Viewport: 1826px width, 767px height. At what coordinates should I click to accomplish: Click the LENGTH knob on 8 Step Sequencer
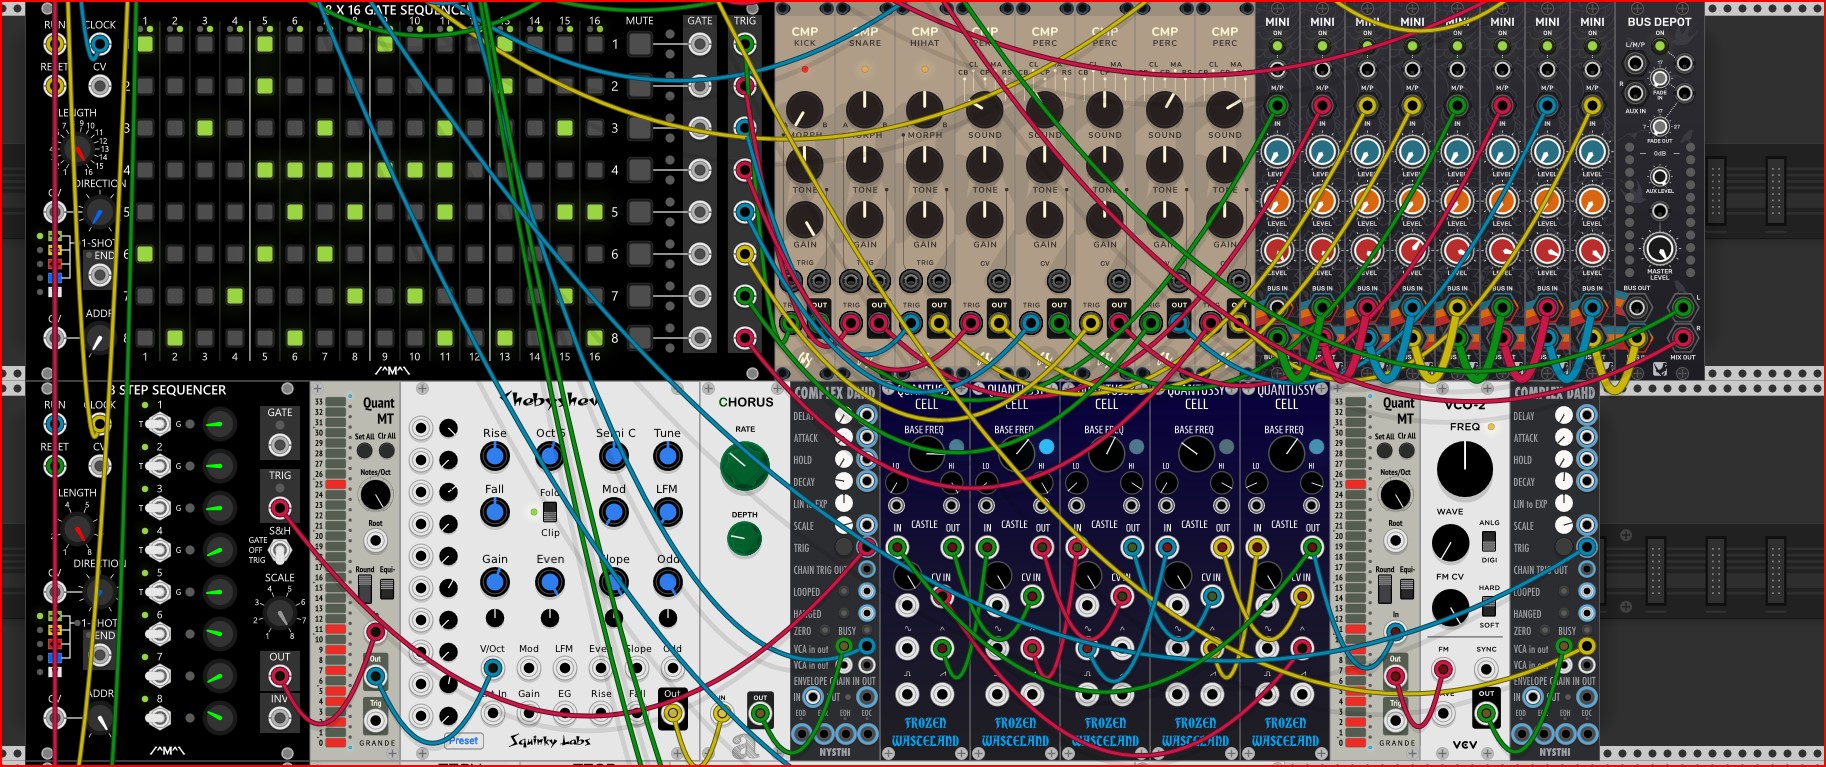[x=77, y=530]
